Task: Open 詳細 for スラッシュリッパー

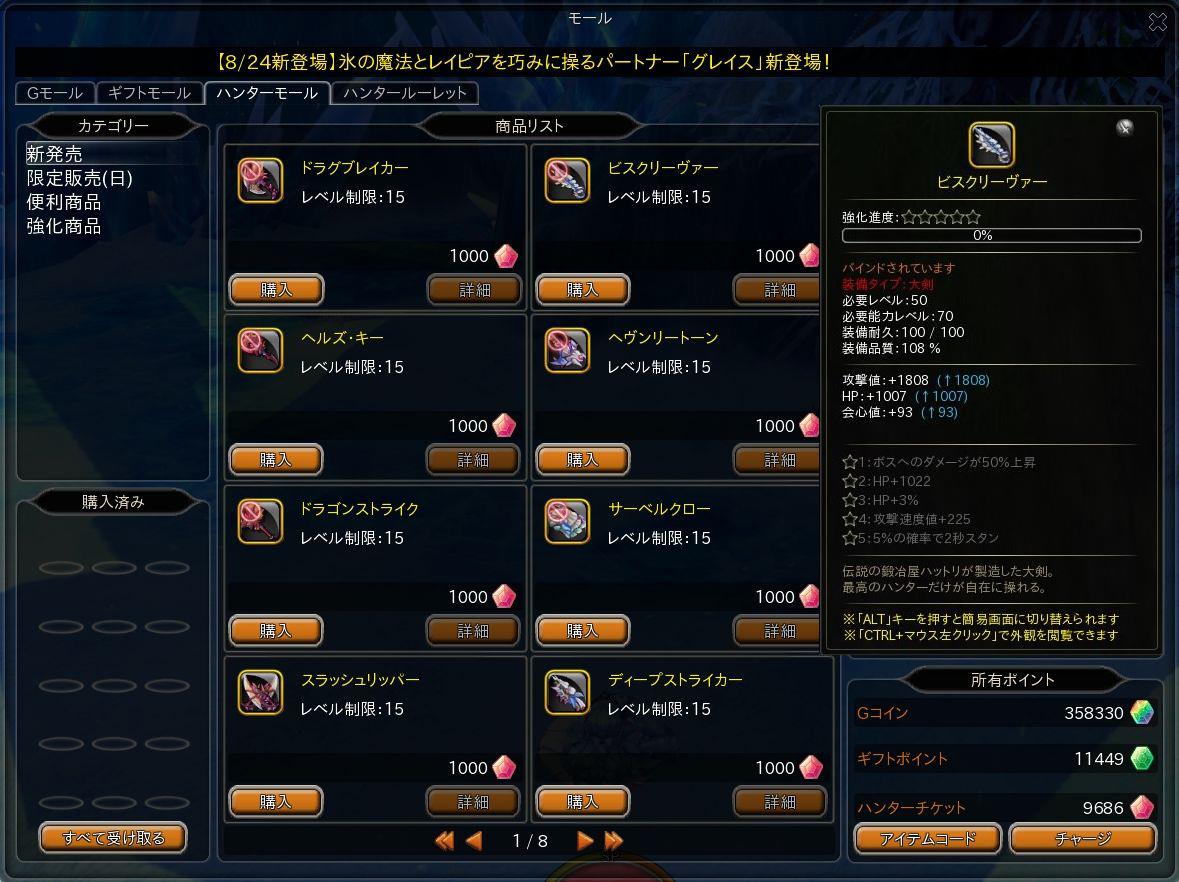Action: (x=473, y=802)
